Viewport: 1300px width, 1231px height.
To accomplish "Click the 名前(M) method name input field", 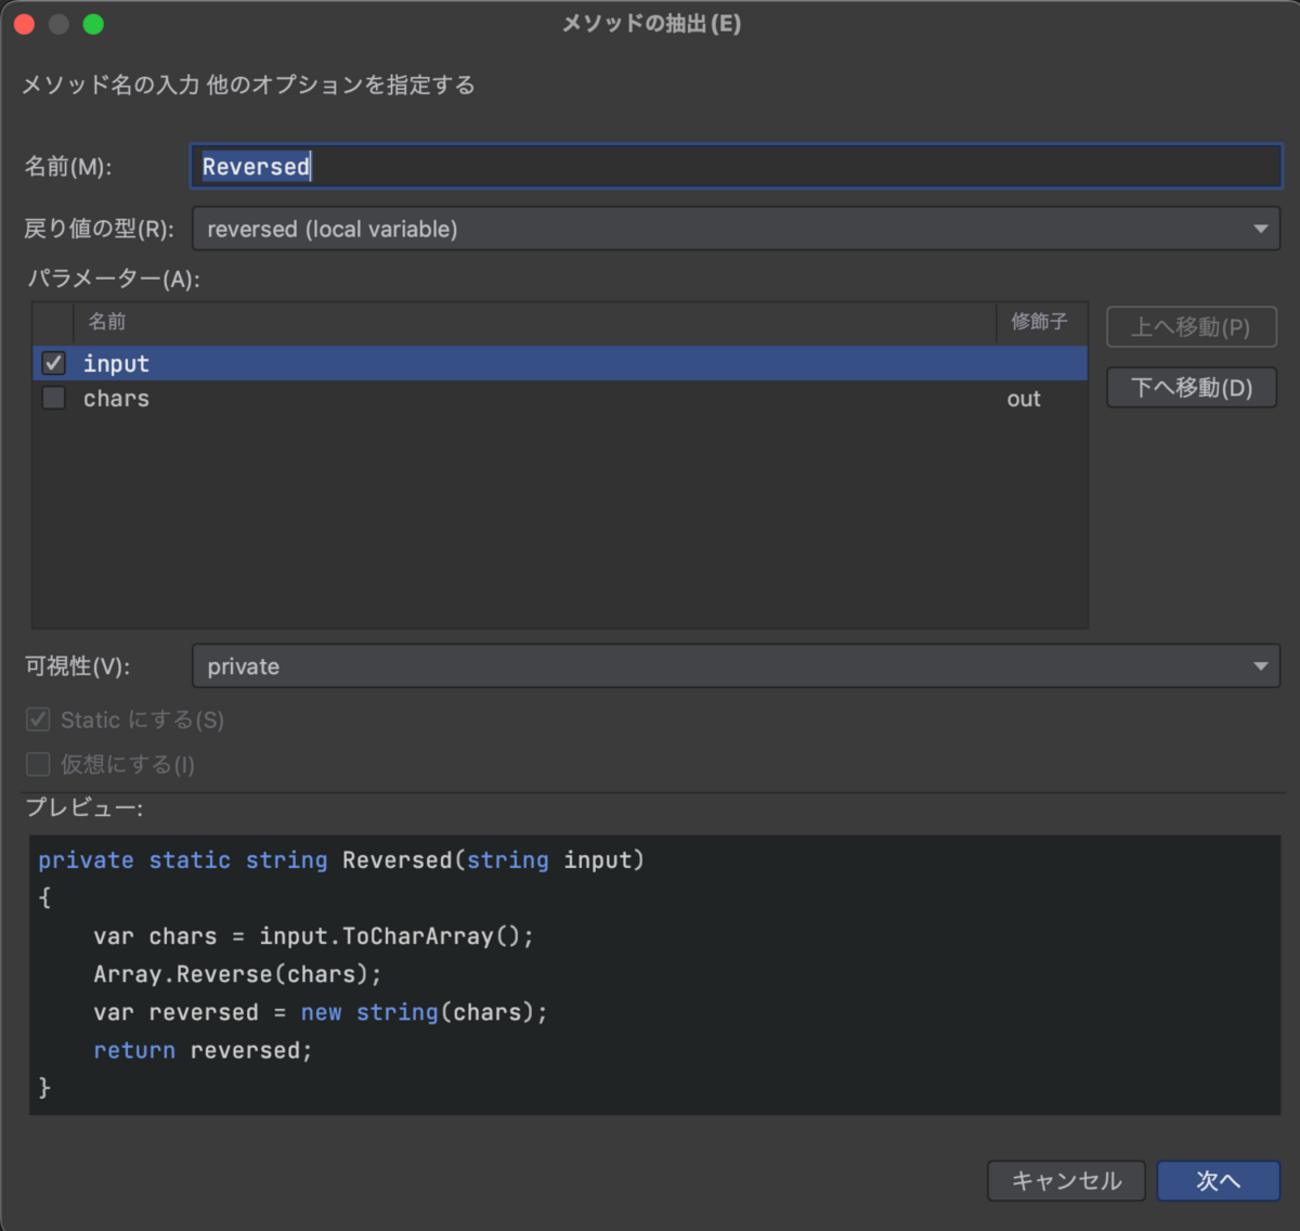I will click(736, 166).
